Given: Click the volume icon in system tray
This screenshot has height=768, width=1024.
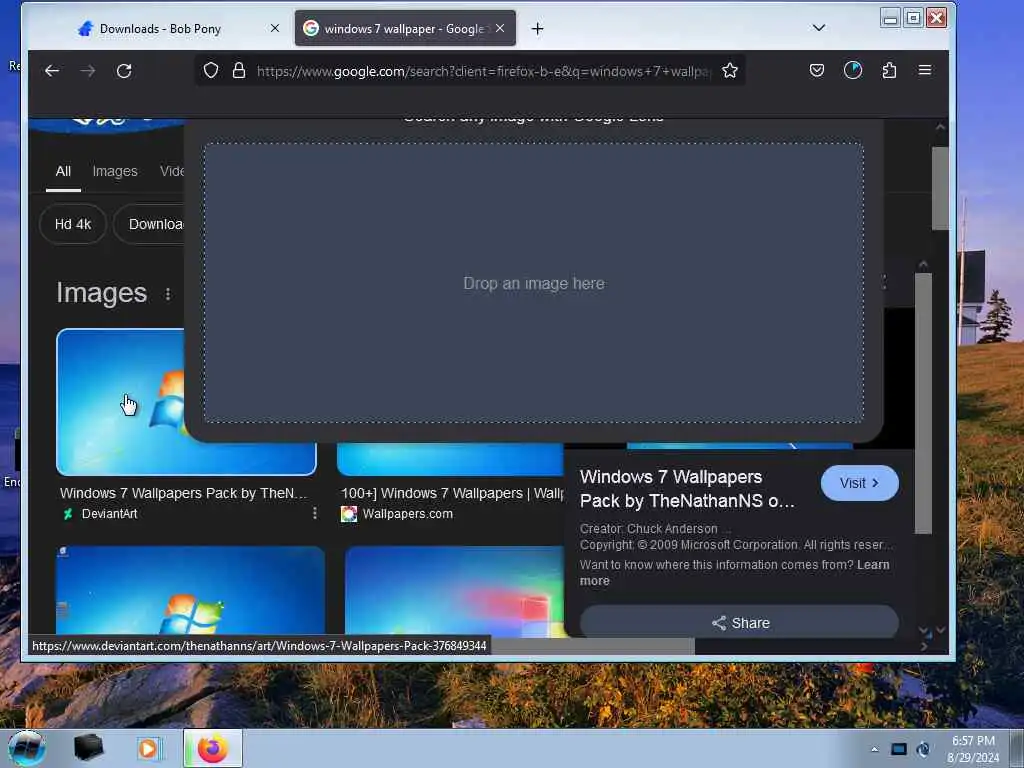Looking at the screenshot, I should point(923,750).
